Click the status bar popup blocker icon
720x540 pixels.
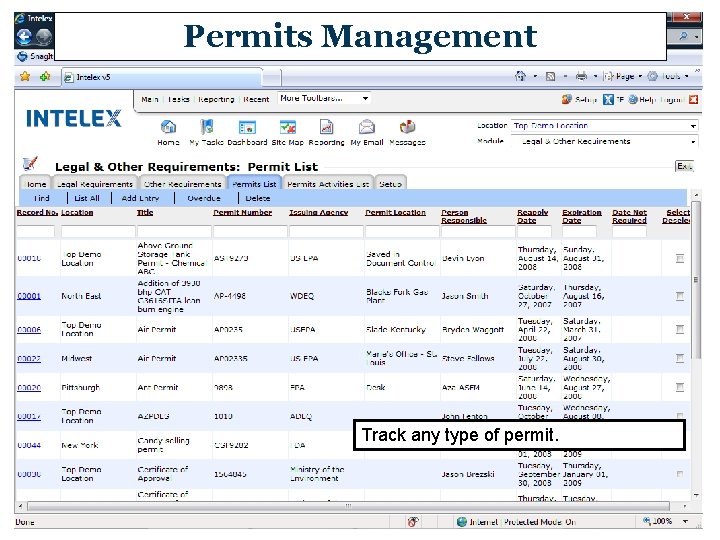point(412,522)
